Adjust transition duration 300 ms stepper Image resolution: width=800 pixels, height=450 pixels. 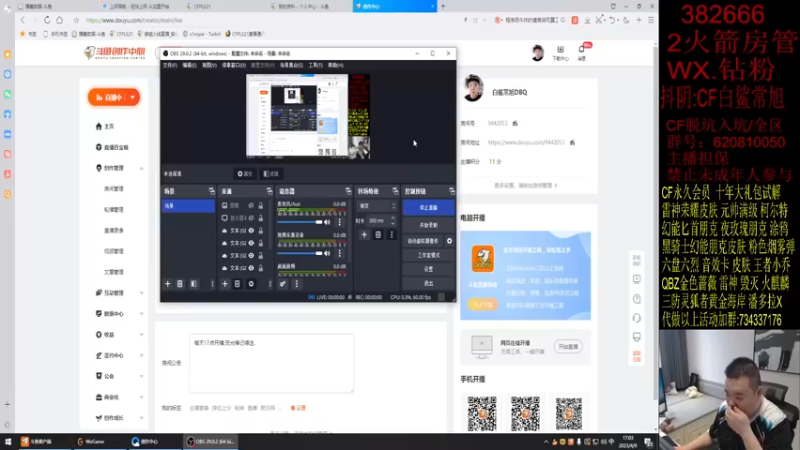pos(392,221)
